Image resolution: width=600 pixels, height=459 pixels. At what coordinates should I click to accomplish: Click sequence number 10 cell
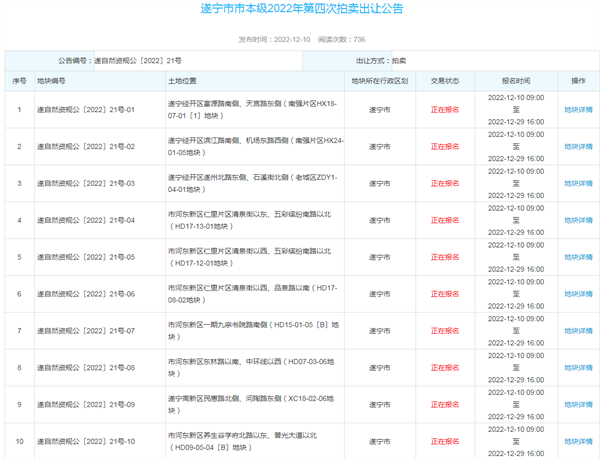20,441
